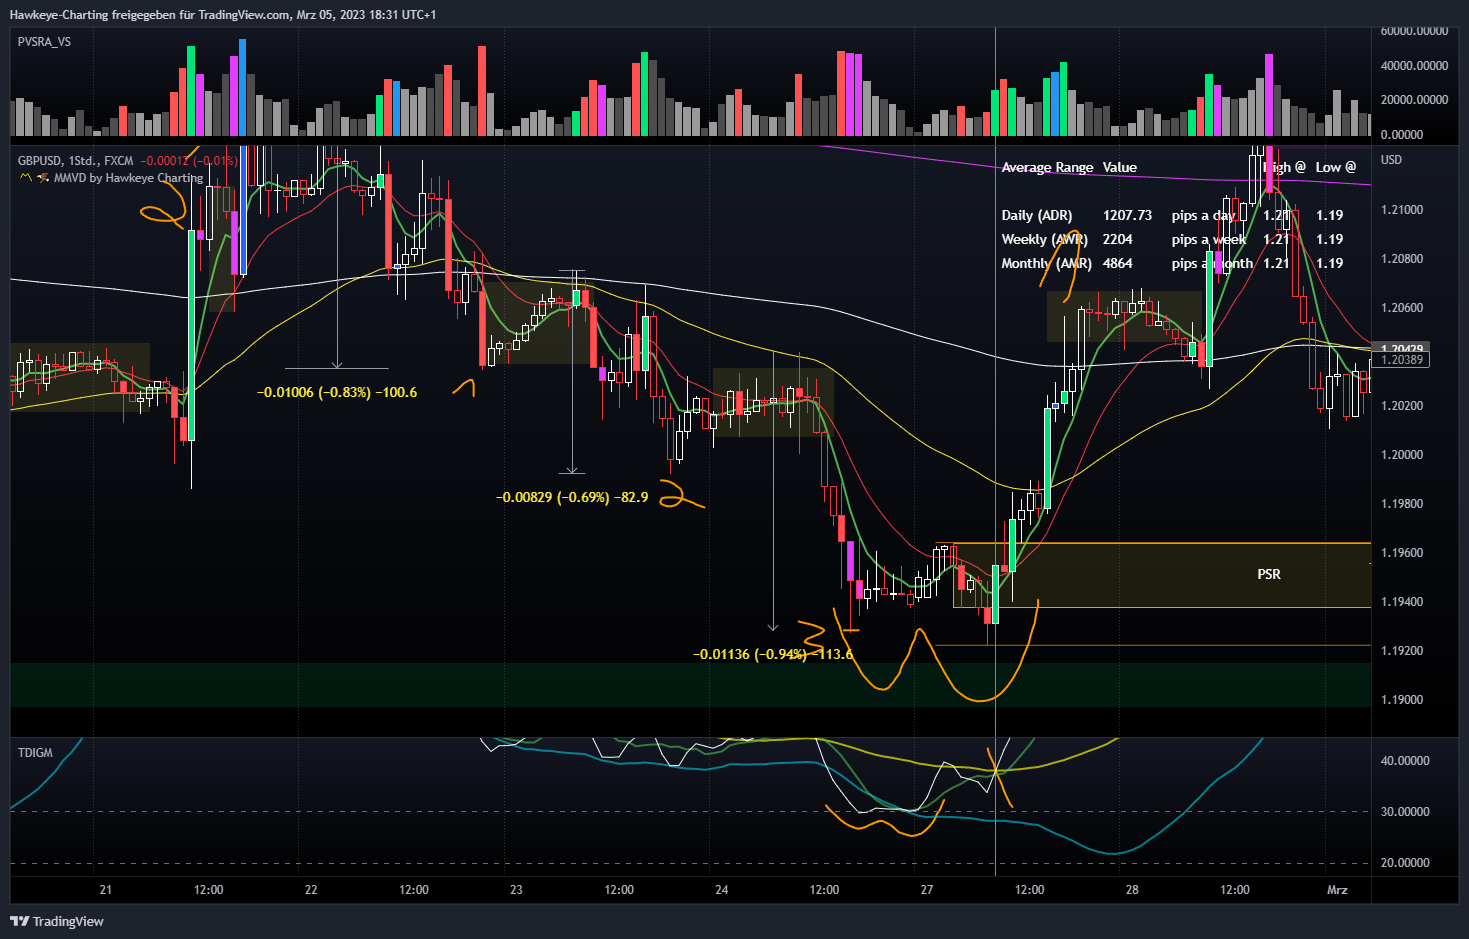Click the date 23 on time axis

(x=516, y=890)
